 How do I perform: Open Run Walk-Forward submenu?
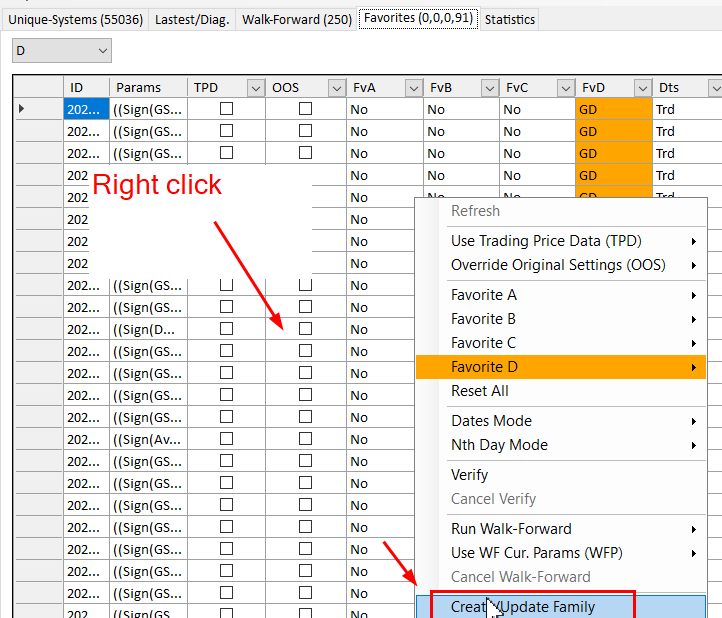[511, 529]
